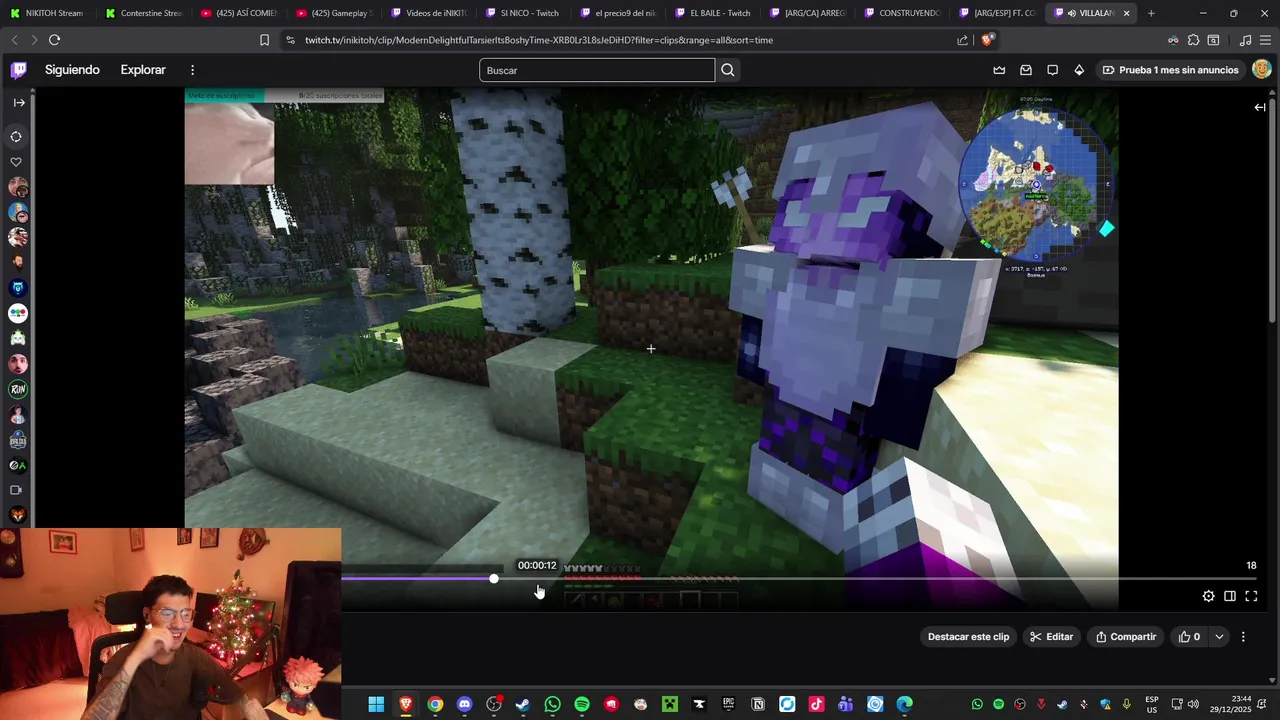Open Epic Games from the taskbar
The height and width of the screenshot is (720, 1280).
point(728,704)
